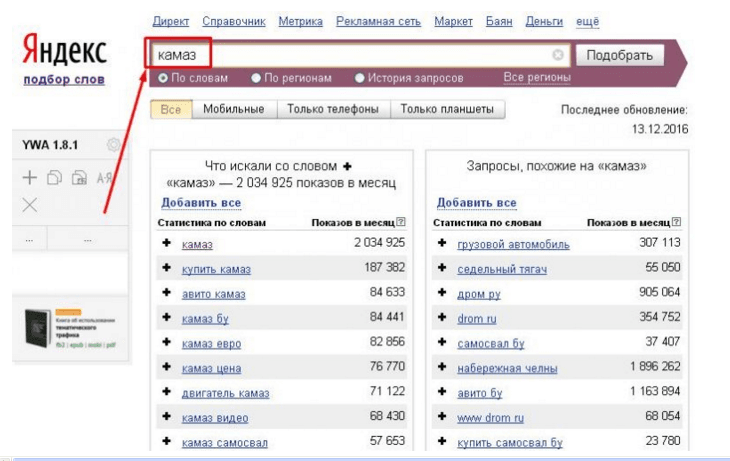
Task: Click the YWA plus add icon
Action: tap(30, 177)
